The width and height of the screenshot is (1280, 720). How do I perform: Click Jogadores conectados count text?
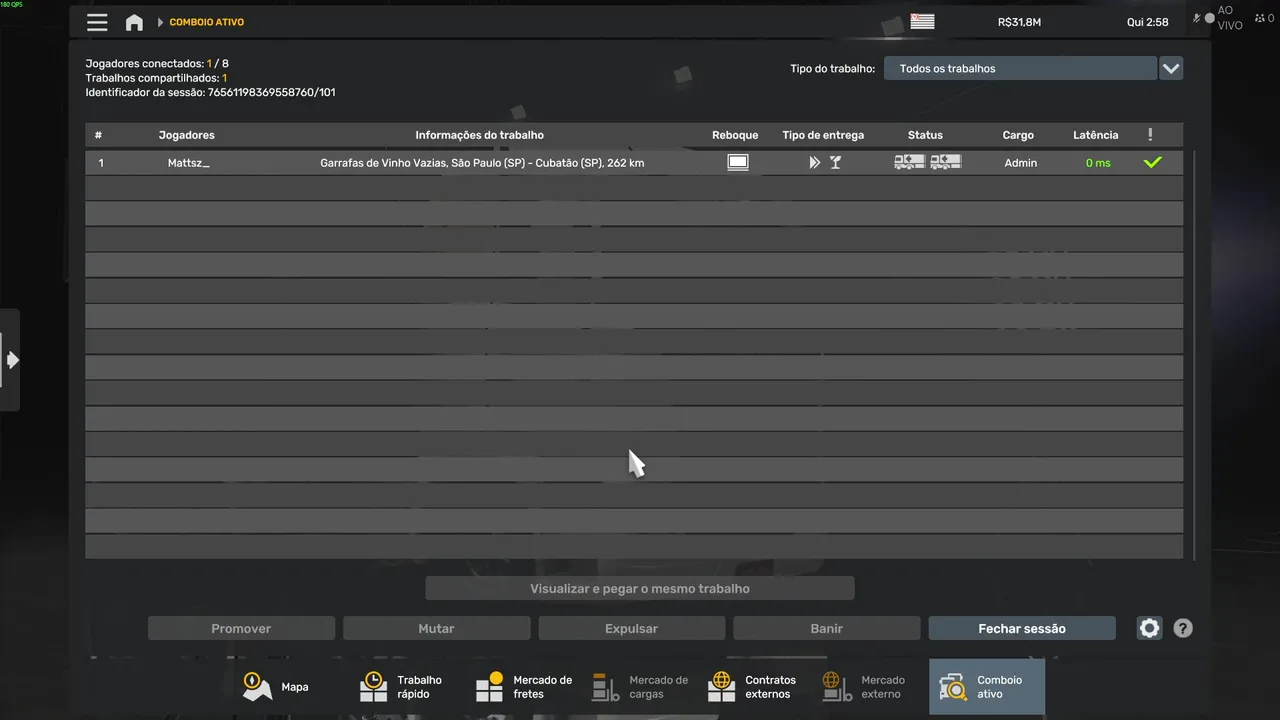[x=157, y=64]
